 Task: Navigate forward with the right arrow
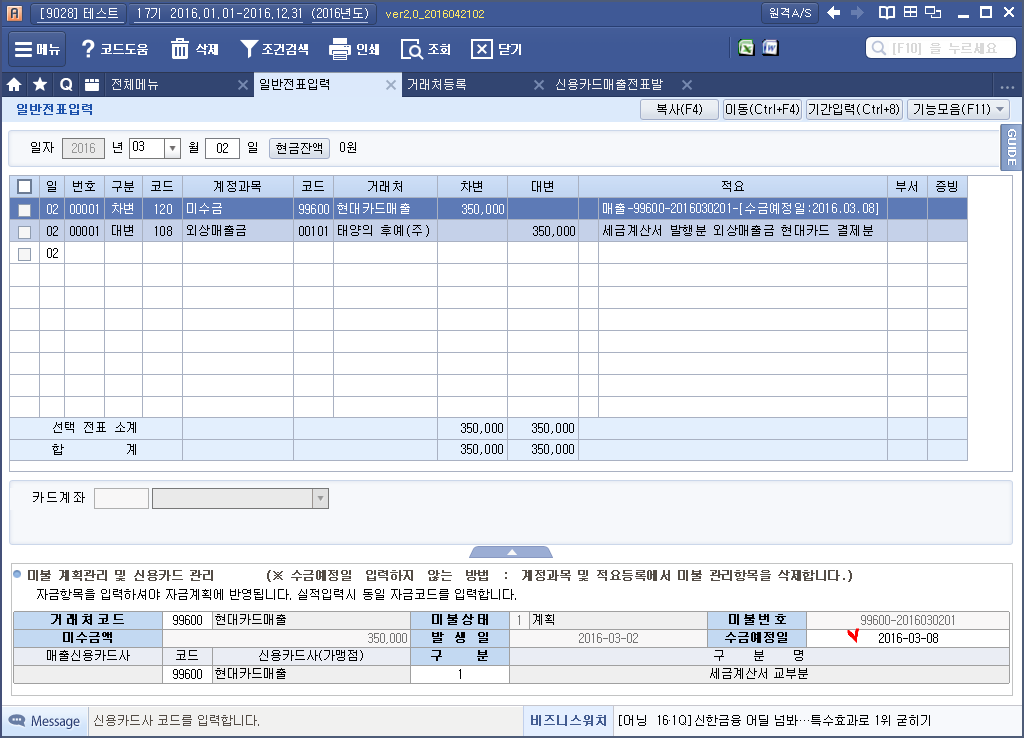coord(857,12)
